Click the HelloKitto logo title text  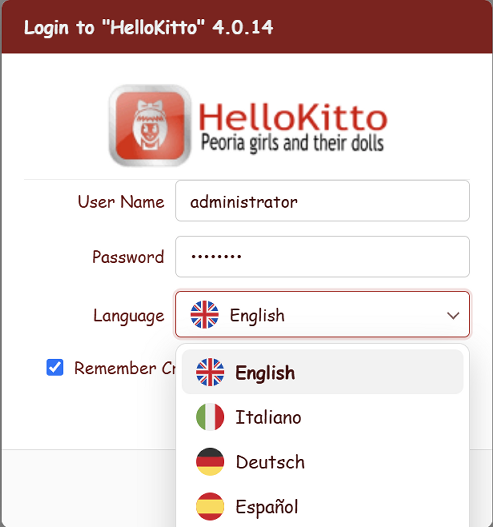293,117
